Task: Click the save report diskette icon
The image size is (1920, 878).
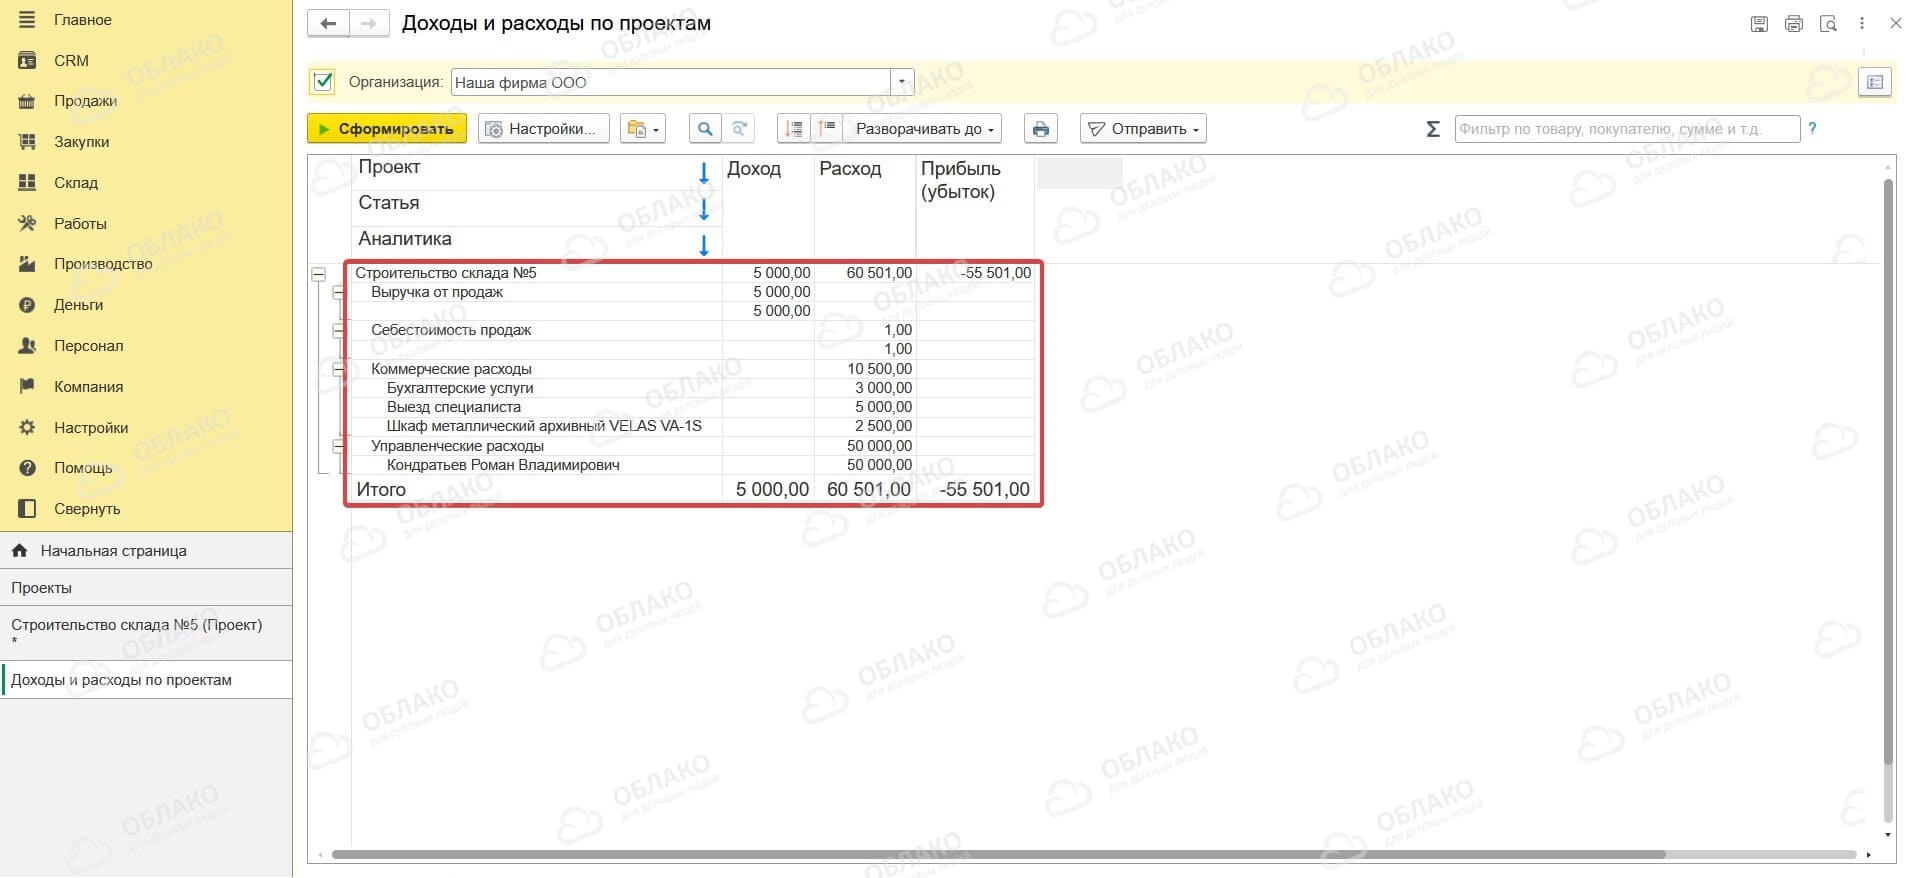Action: (1760, 24)
